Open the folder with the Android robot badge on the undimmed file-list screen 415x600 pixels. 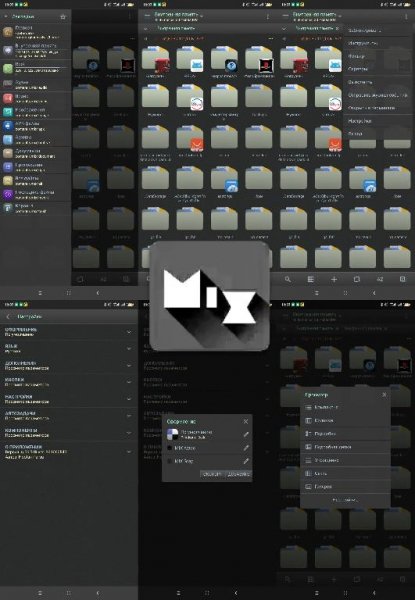[190, 60]
